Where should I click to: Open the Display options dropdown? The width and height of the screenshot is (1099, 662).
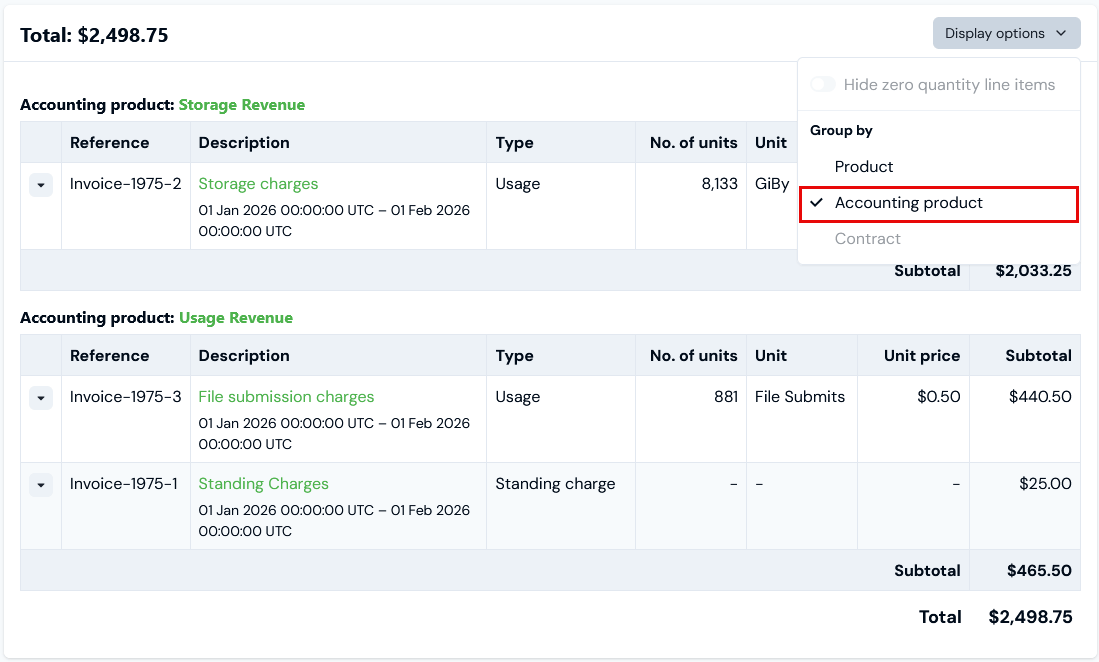1006,34
